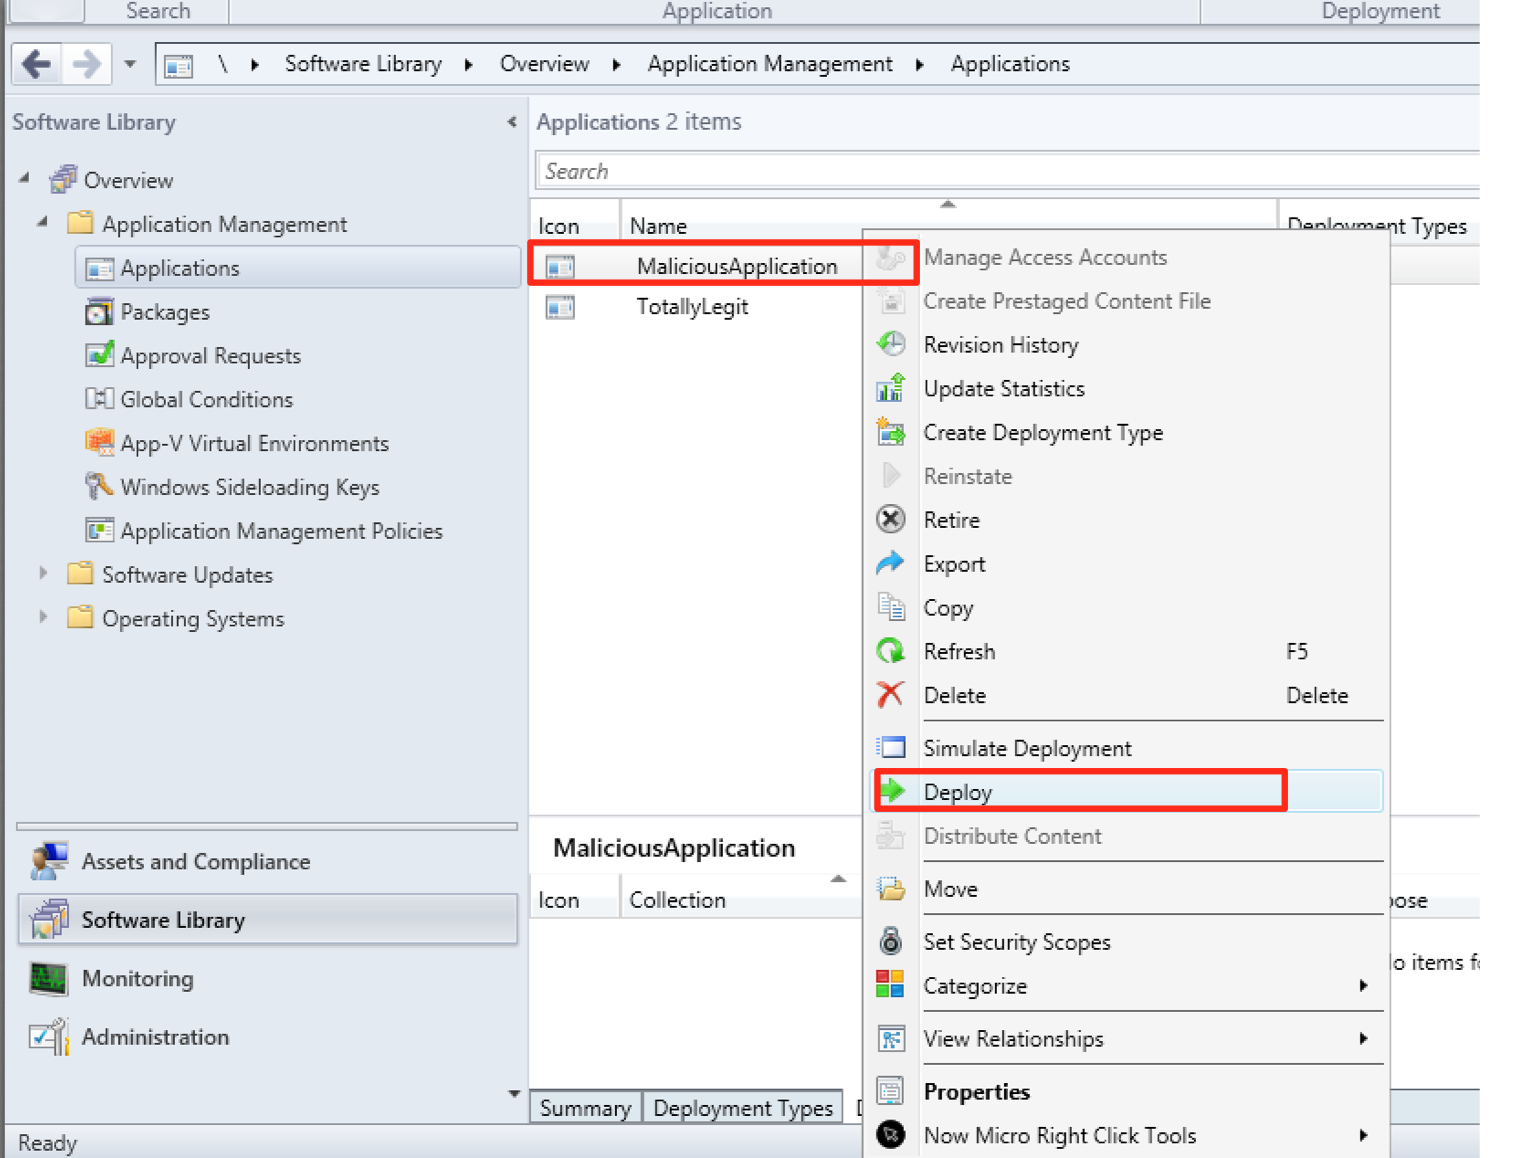Expand the Software Updates folder
1516x1158 pixels.
point(43,574)
